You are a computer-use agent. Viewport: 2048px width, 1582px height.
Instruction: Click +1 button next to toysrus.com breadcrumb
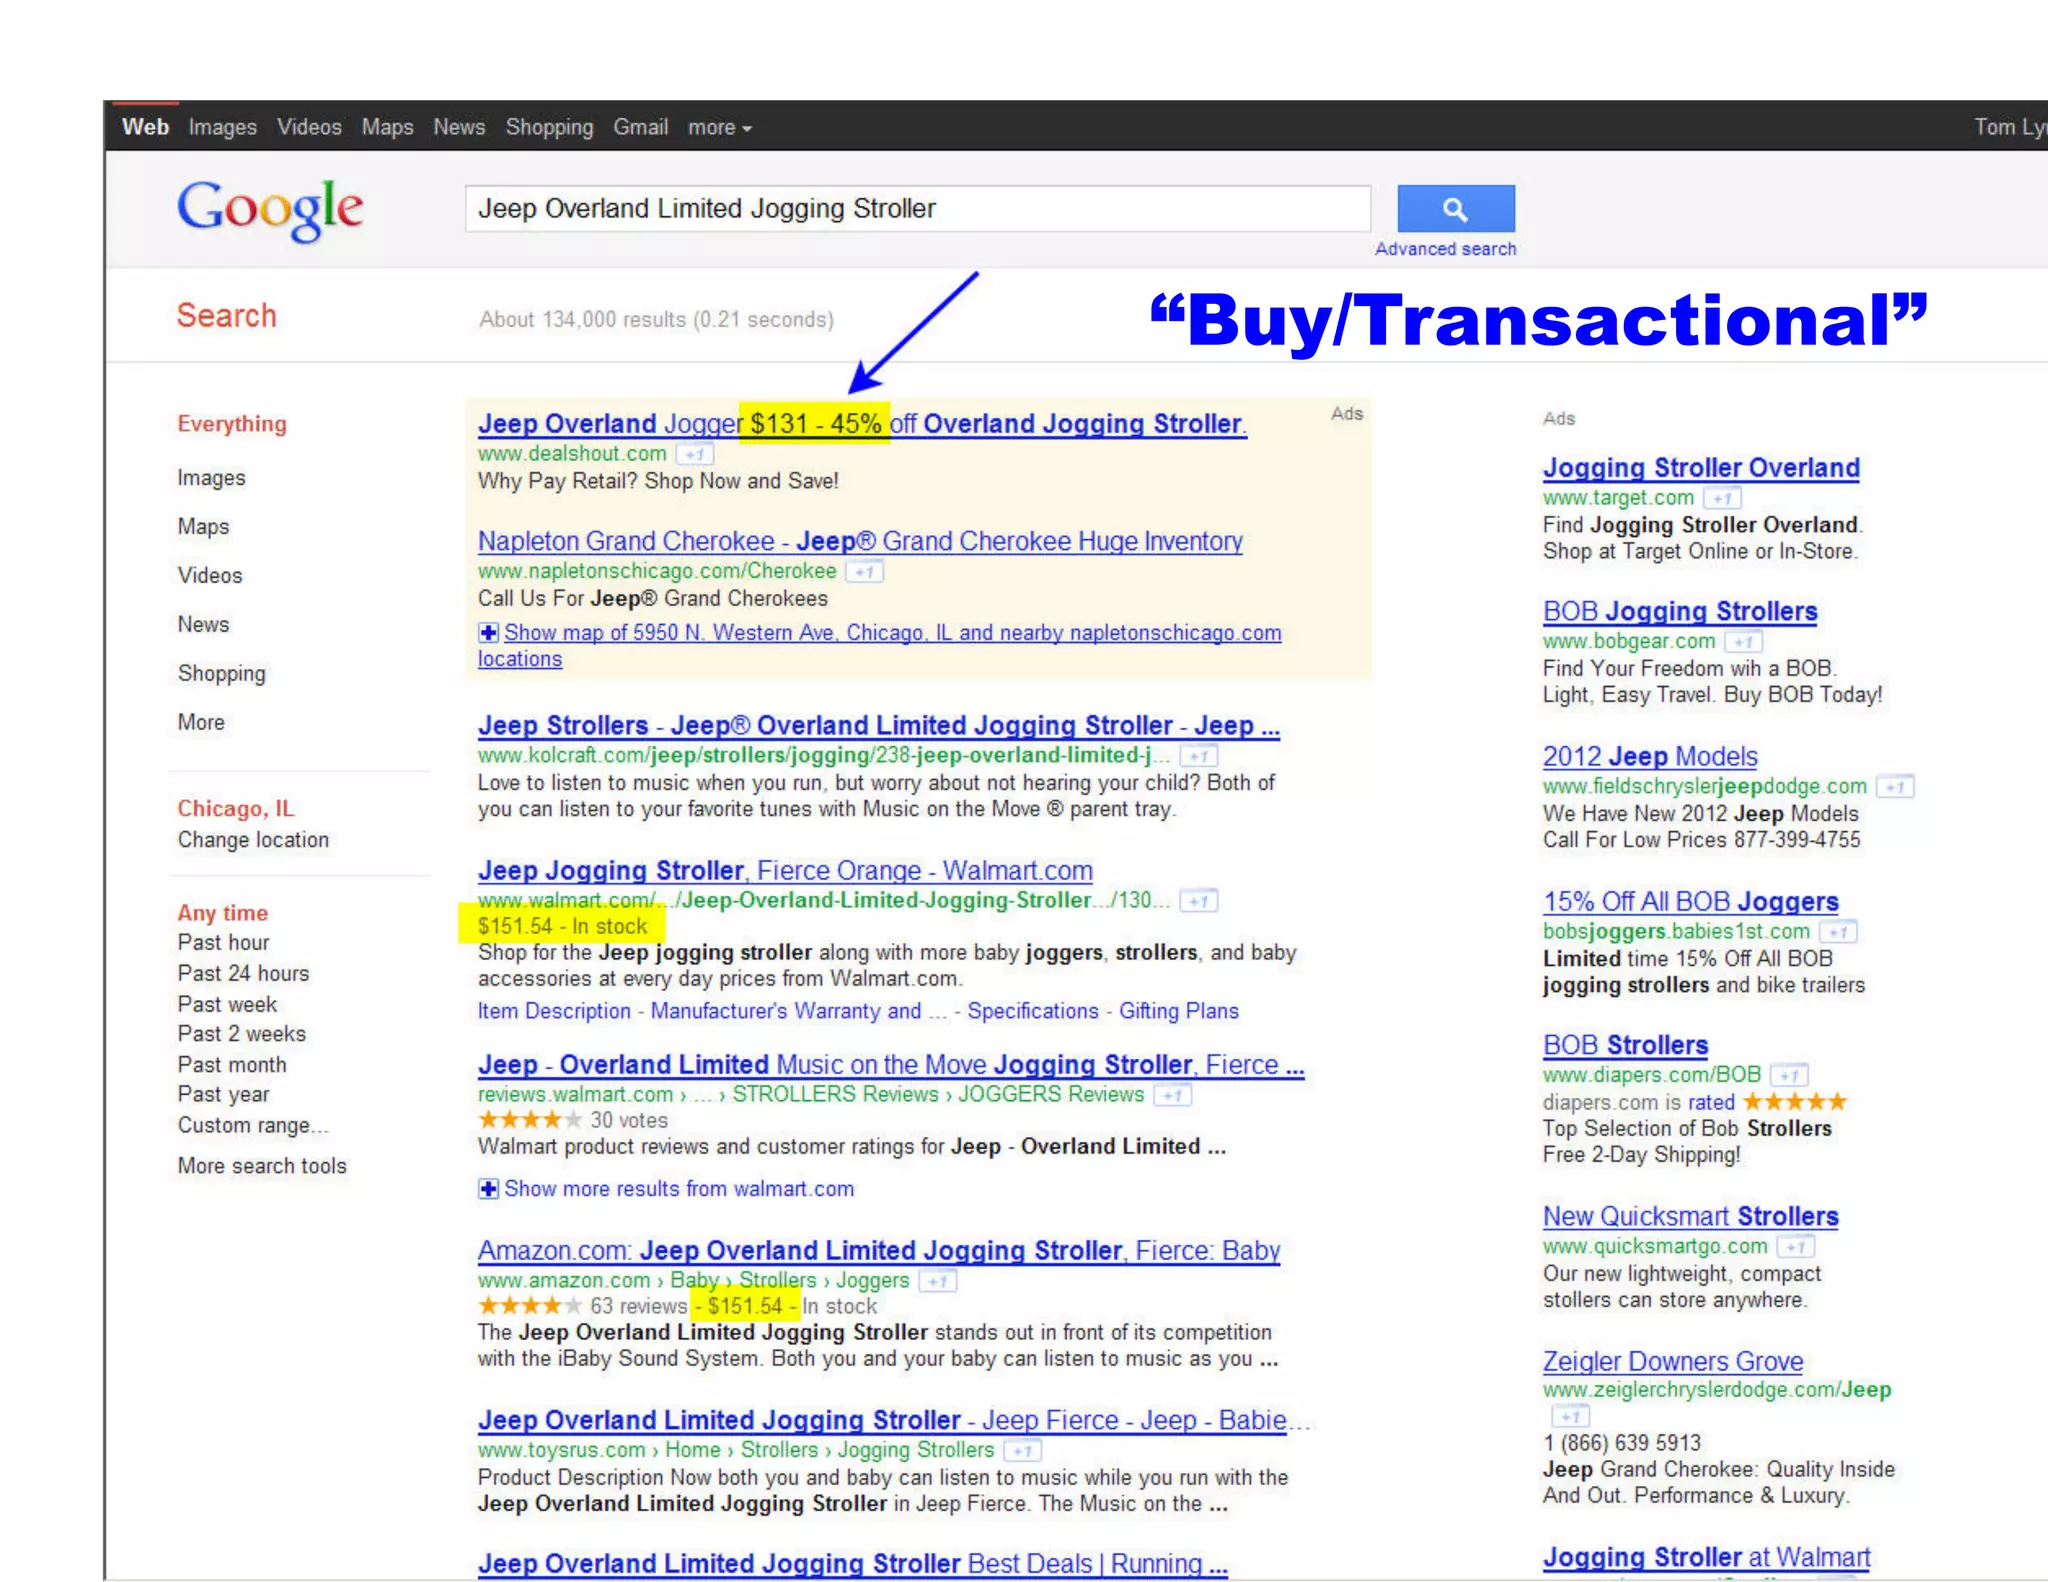pyautogui.click(x=1022, y=1450)
